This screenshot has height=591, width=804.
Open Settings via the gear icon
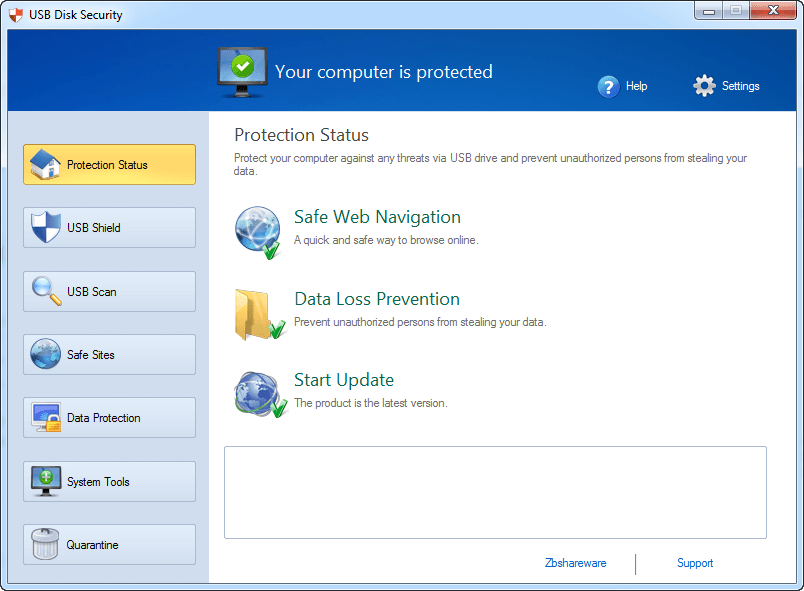click(x=704, y=86)
